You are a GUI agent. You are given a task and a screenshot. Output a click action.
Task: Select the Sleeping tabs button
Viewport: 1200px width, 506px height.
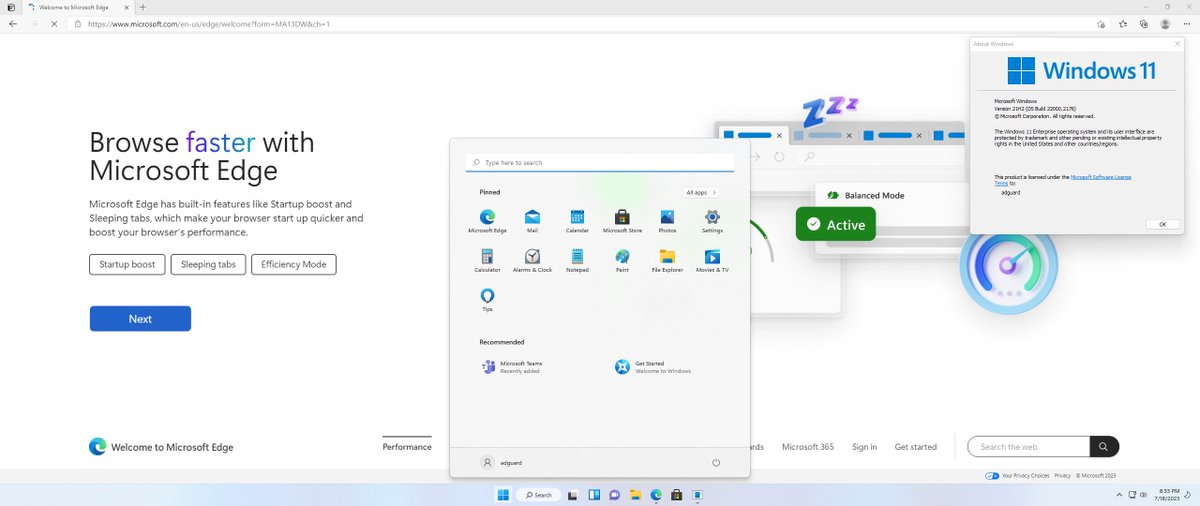(208, 264)
